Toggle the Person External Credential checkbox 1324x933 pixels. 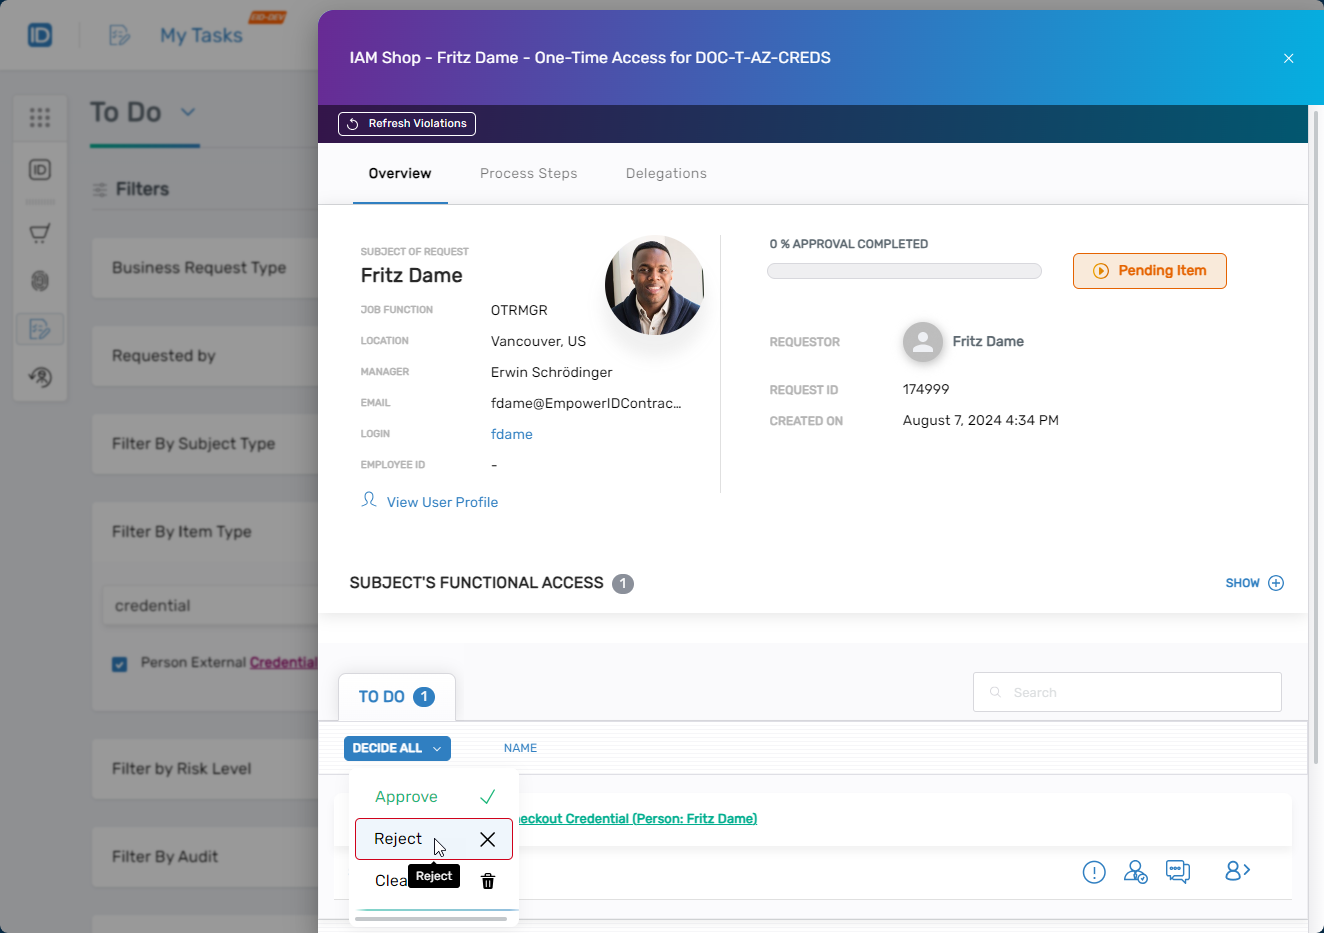(120, 664)
